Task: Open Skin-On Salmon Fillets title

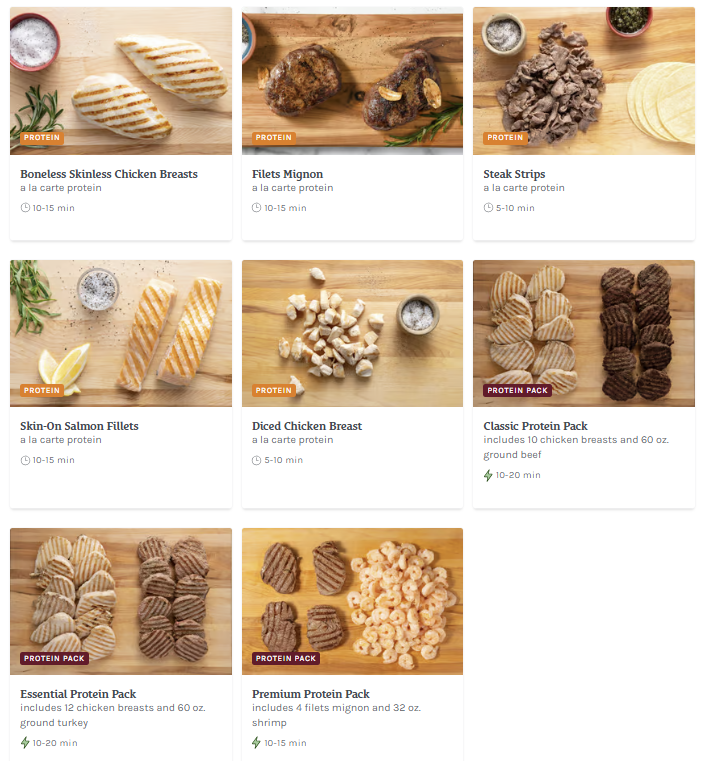Action: (x=79, y=426)
